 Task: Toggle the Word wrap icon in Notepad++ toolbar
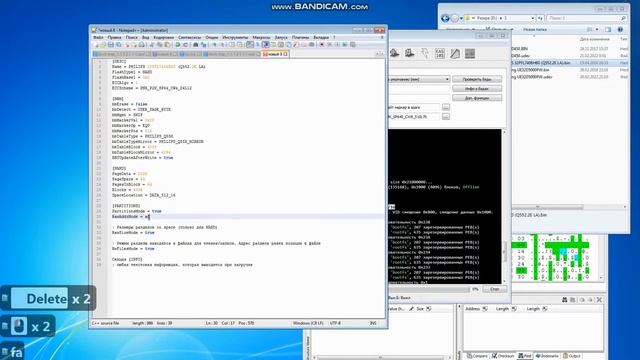click(250, 44)
